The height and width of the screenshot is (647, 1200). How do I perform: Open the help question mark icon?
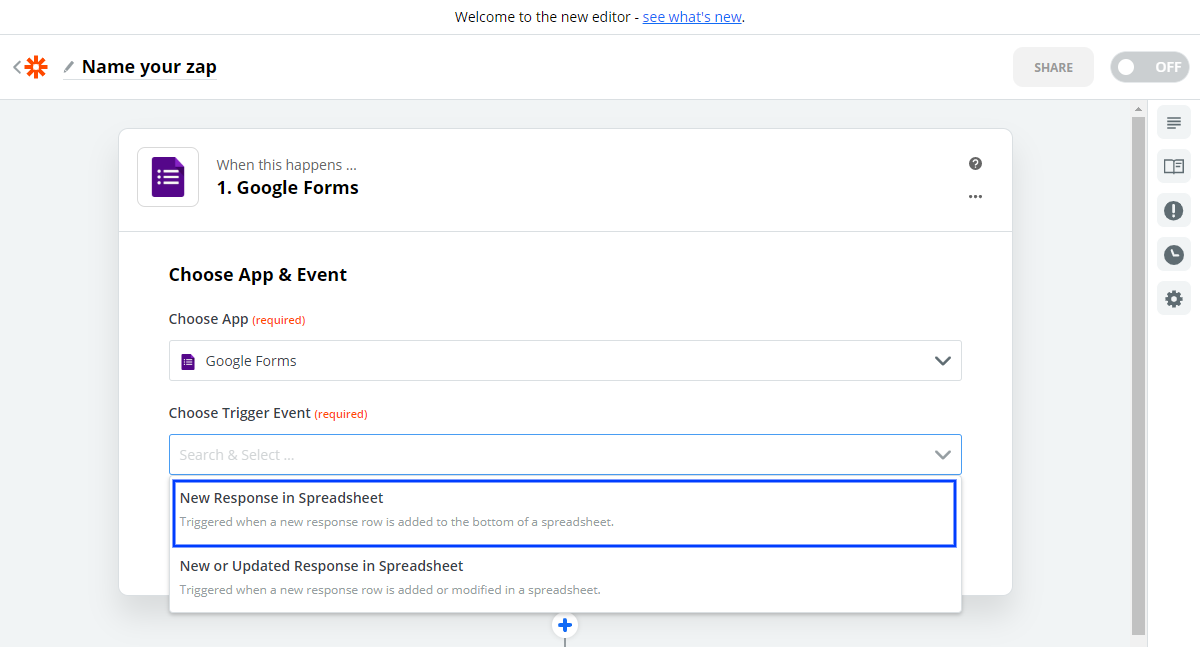point(975,164)
